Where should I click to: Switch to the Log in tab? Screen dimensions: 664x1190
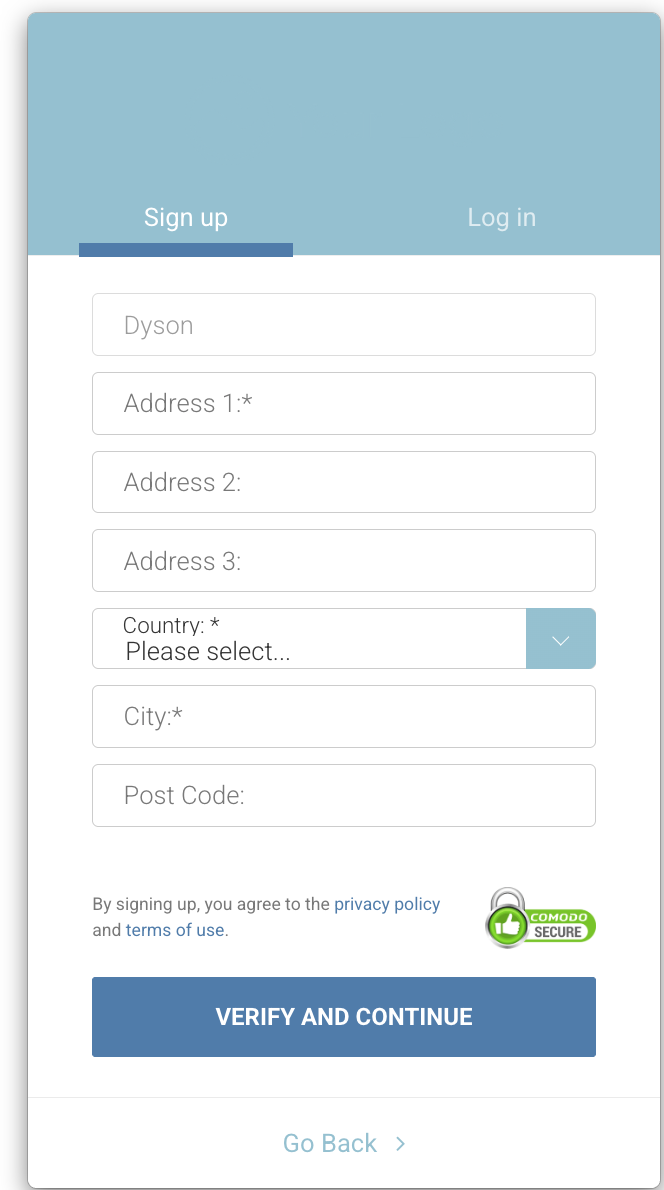point(501,217)
